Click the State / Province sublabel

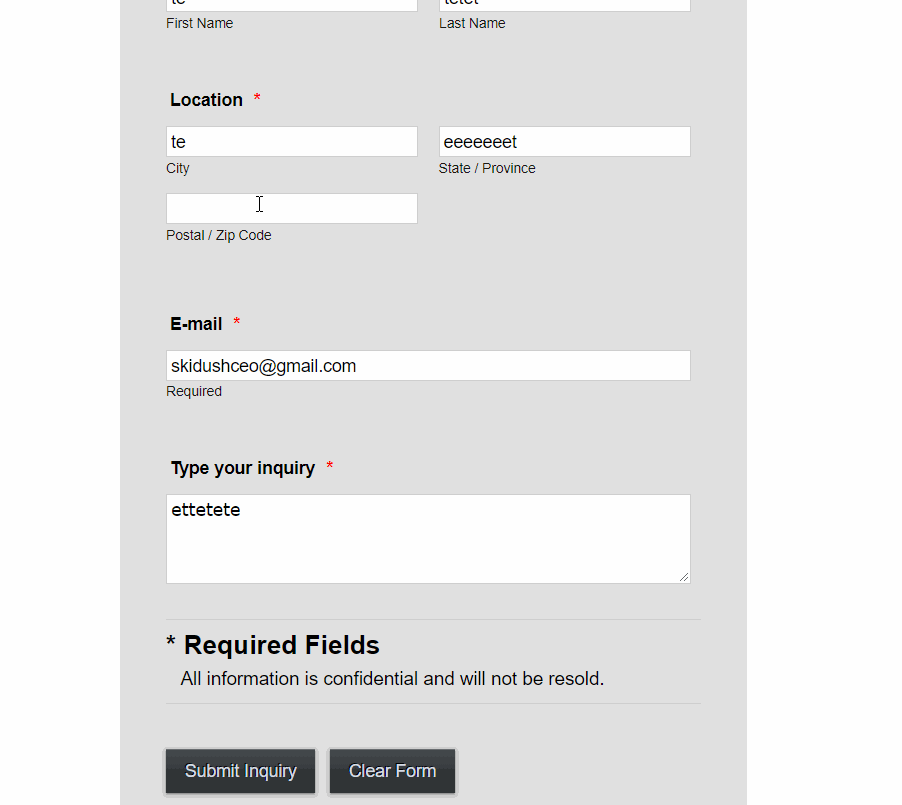(487, 168)
